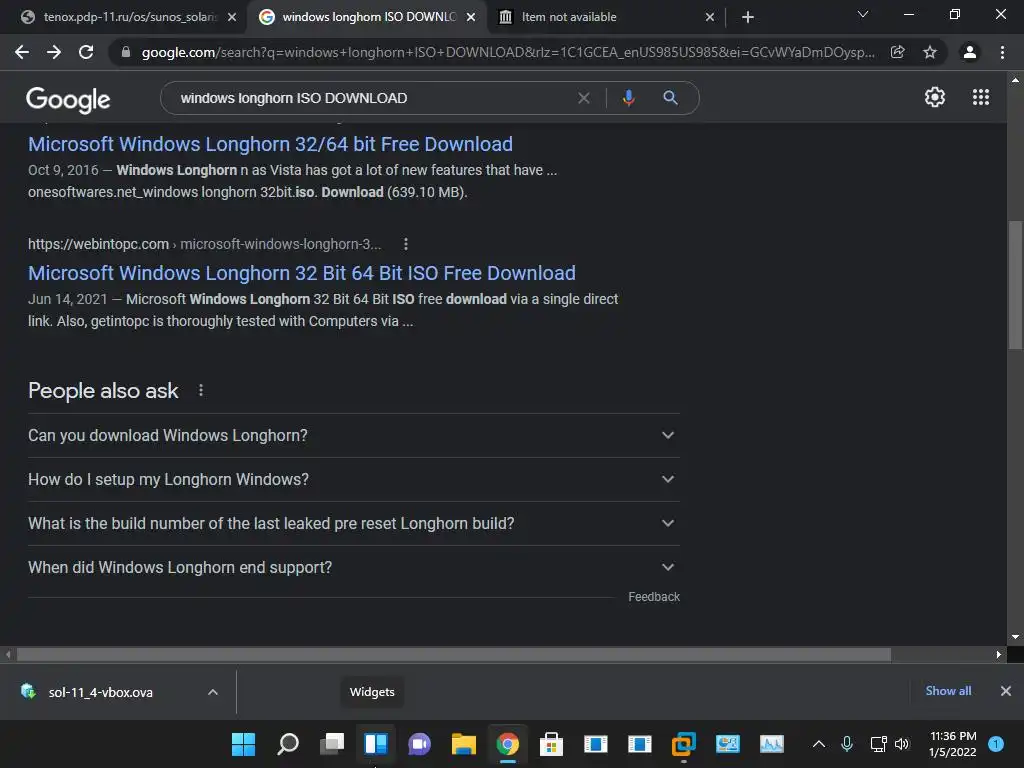
Task: Close the tenox.pdp-11.ru tab
Action: (232, 17)
